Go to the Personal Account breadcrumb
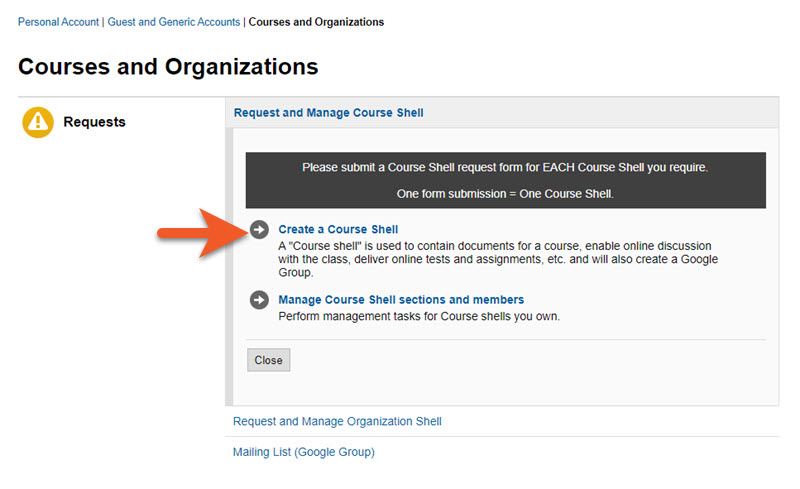The width and height of the screenshot is (800, 489). pyautogui.click(x=58, y=22)
